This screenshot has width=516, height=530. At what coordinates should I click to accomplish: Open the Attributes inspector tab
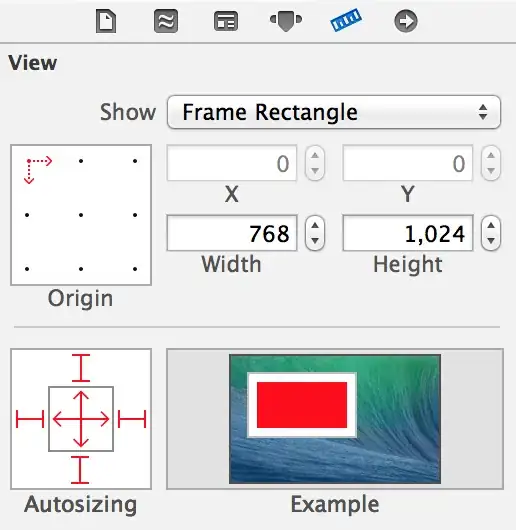[286, 21]
